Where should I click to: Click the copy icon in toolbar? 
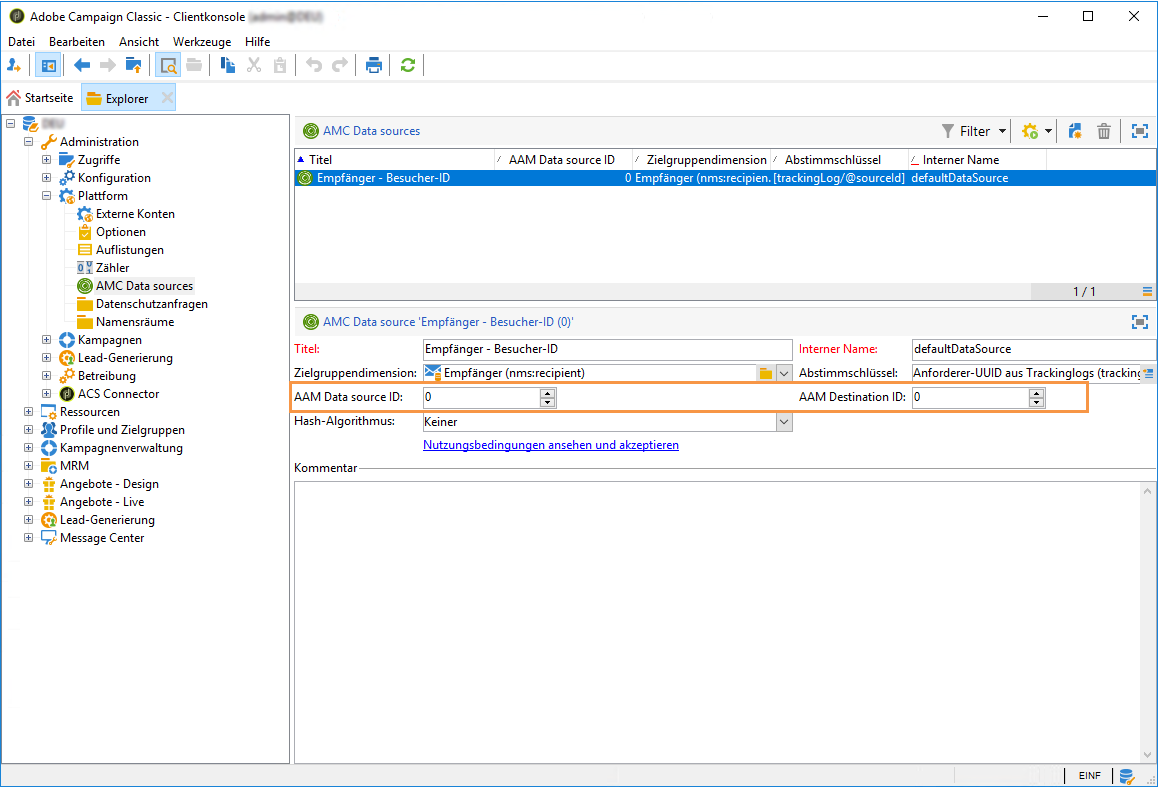tap(228, 65)
